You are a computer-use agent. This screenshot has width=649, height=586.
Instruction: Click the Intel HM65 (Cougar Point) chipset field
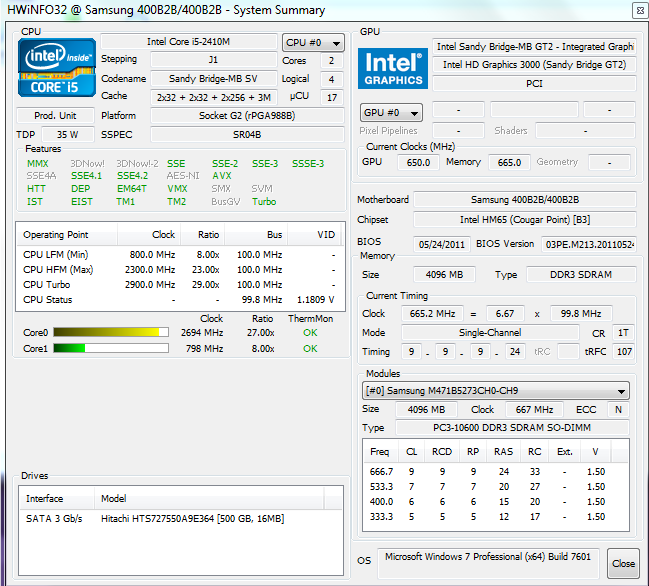[525, 219]
